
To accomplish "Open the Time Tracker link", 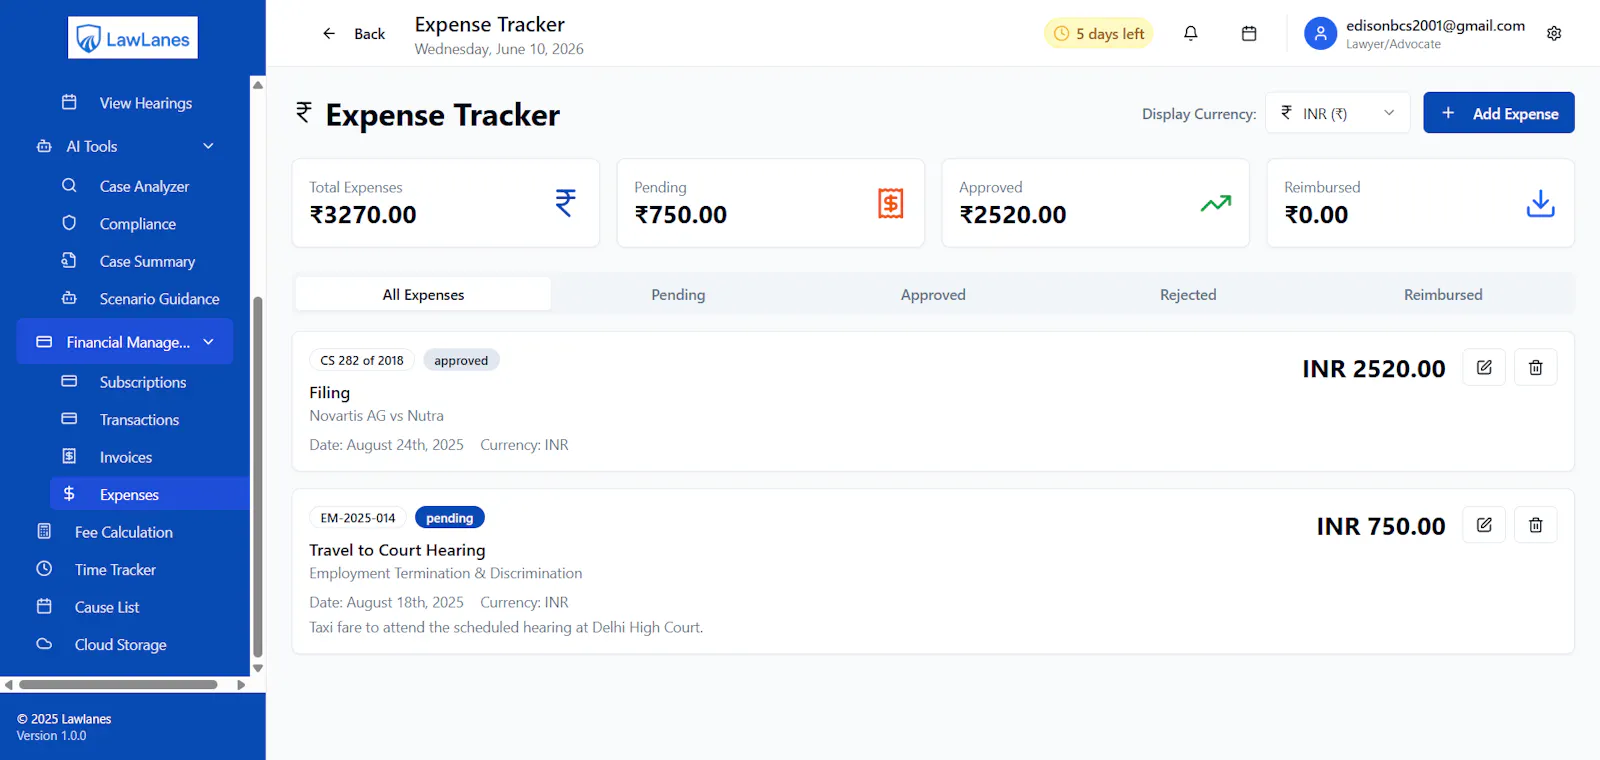I will click(x=115, y=569).
